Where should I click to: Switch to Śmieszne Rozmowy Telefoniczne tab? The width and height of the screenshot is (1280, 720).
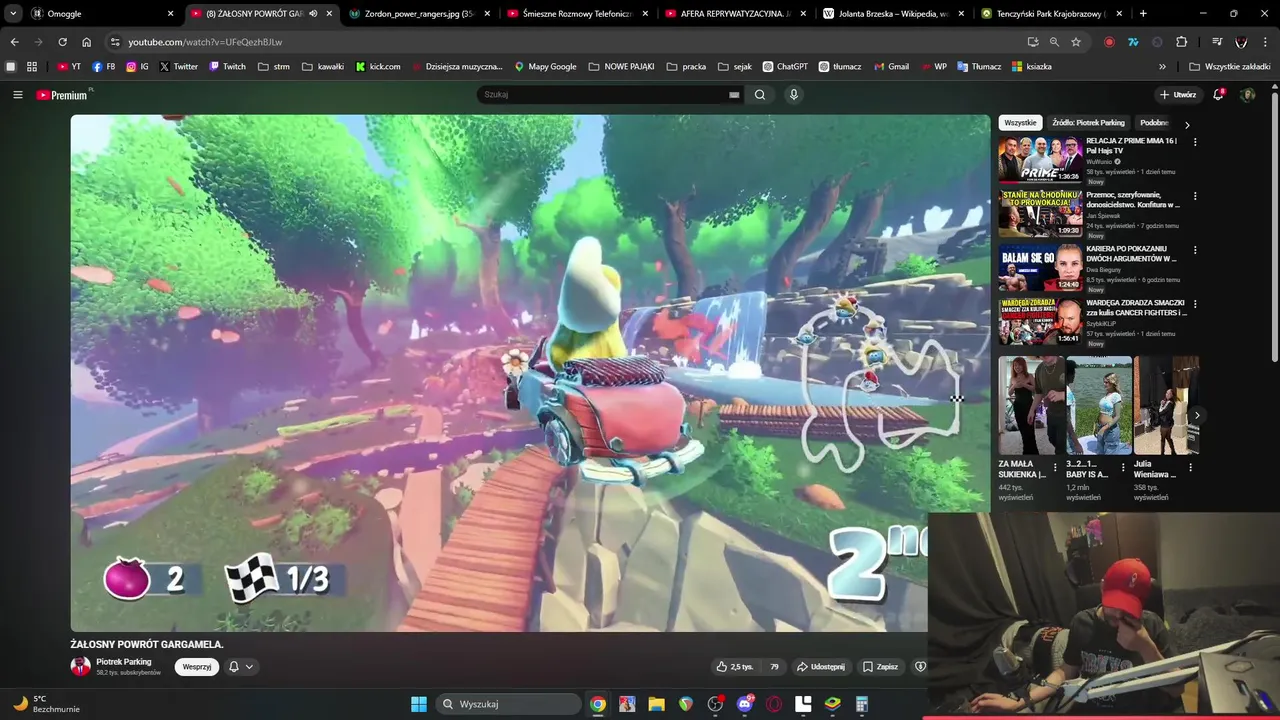(x=578, y=14)
